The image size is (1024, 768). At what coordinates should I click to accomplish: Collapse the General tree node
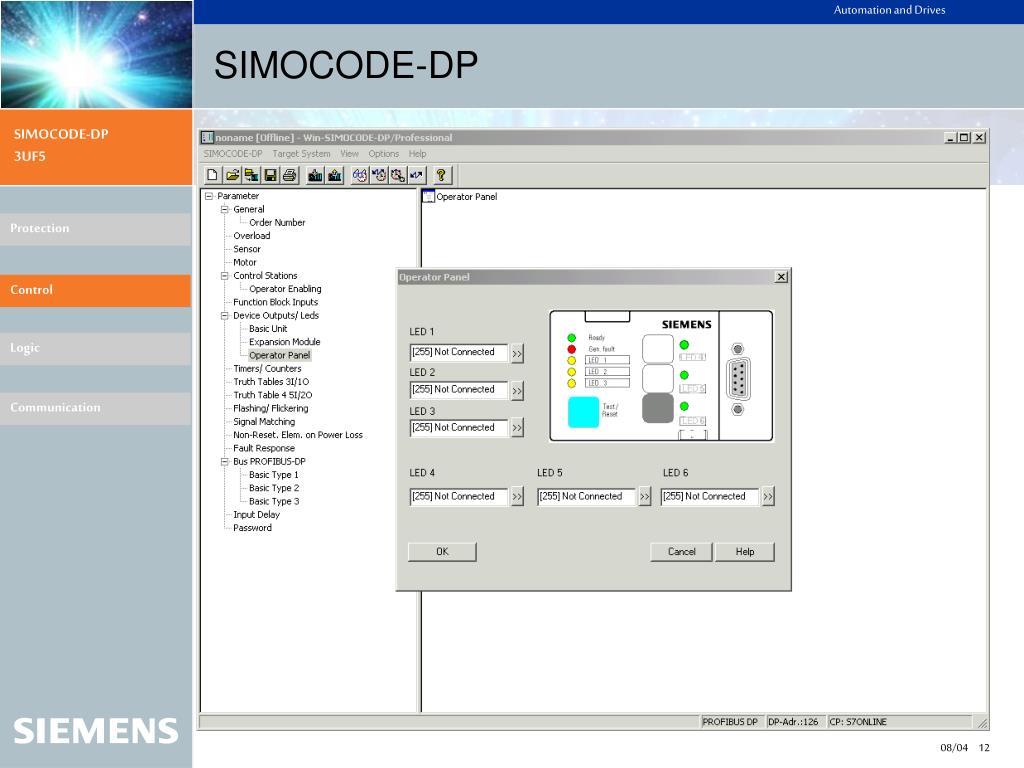click(225, 209)
